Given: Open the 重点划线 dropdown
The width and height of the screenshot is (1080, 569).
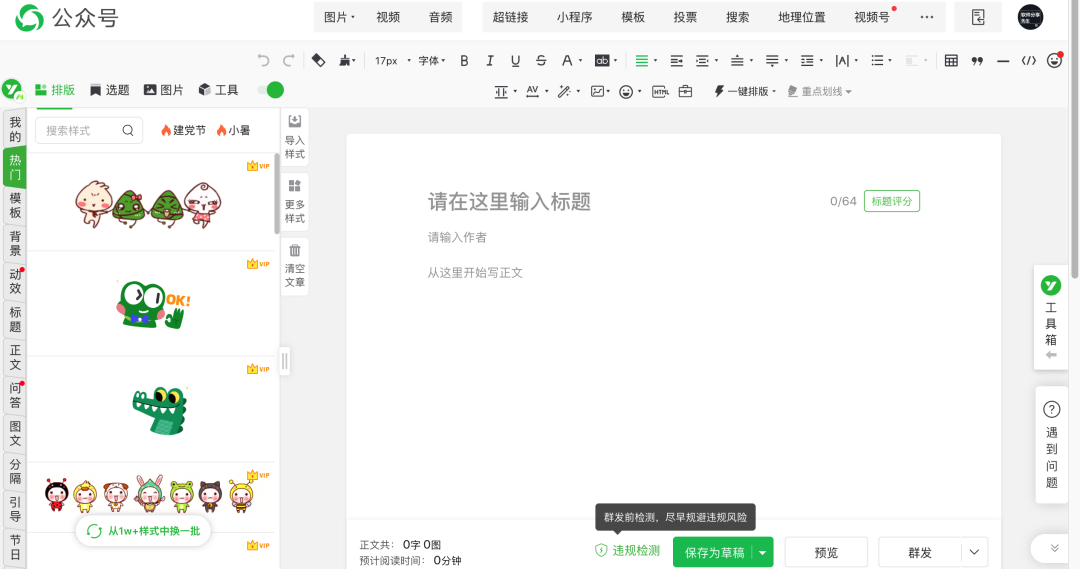Looking at the screenshot, I should (x=820, y=91).
